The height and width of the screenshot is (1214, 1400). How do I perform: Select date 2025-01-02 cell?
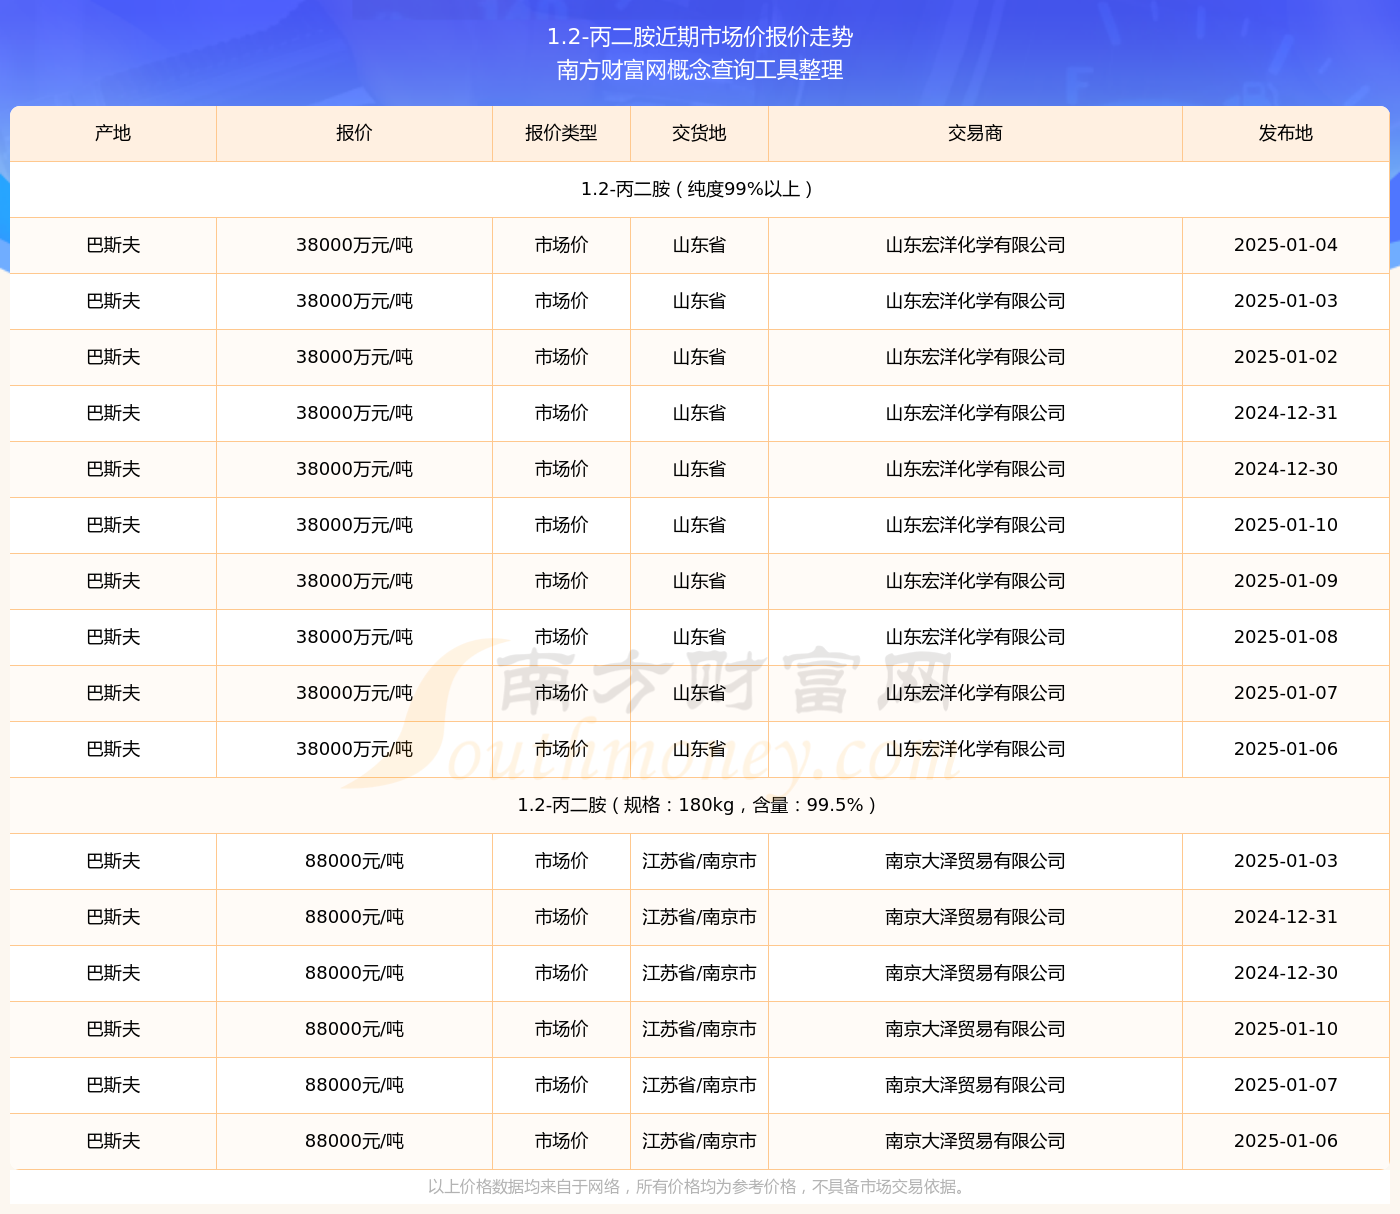coord(1286,357)
